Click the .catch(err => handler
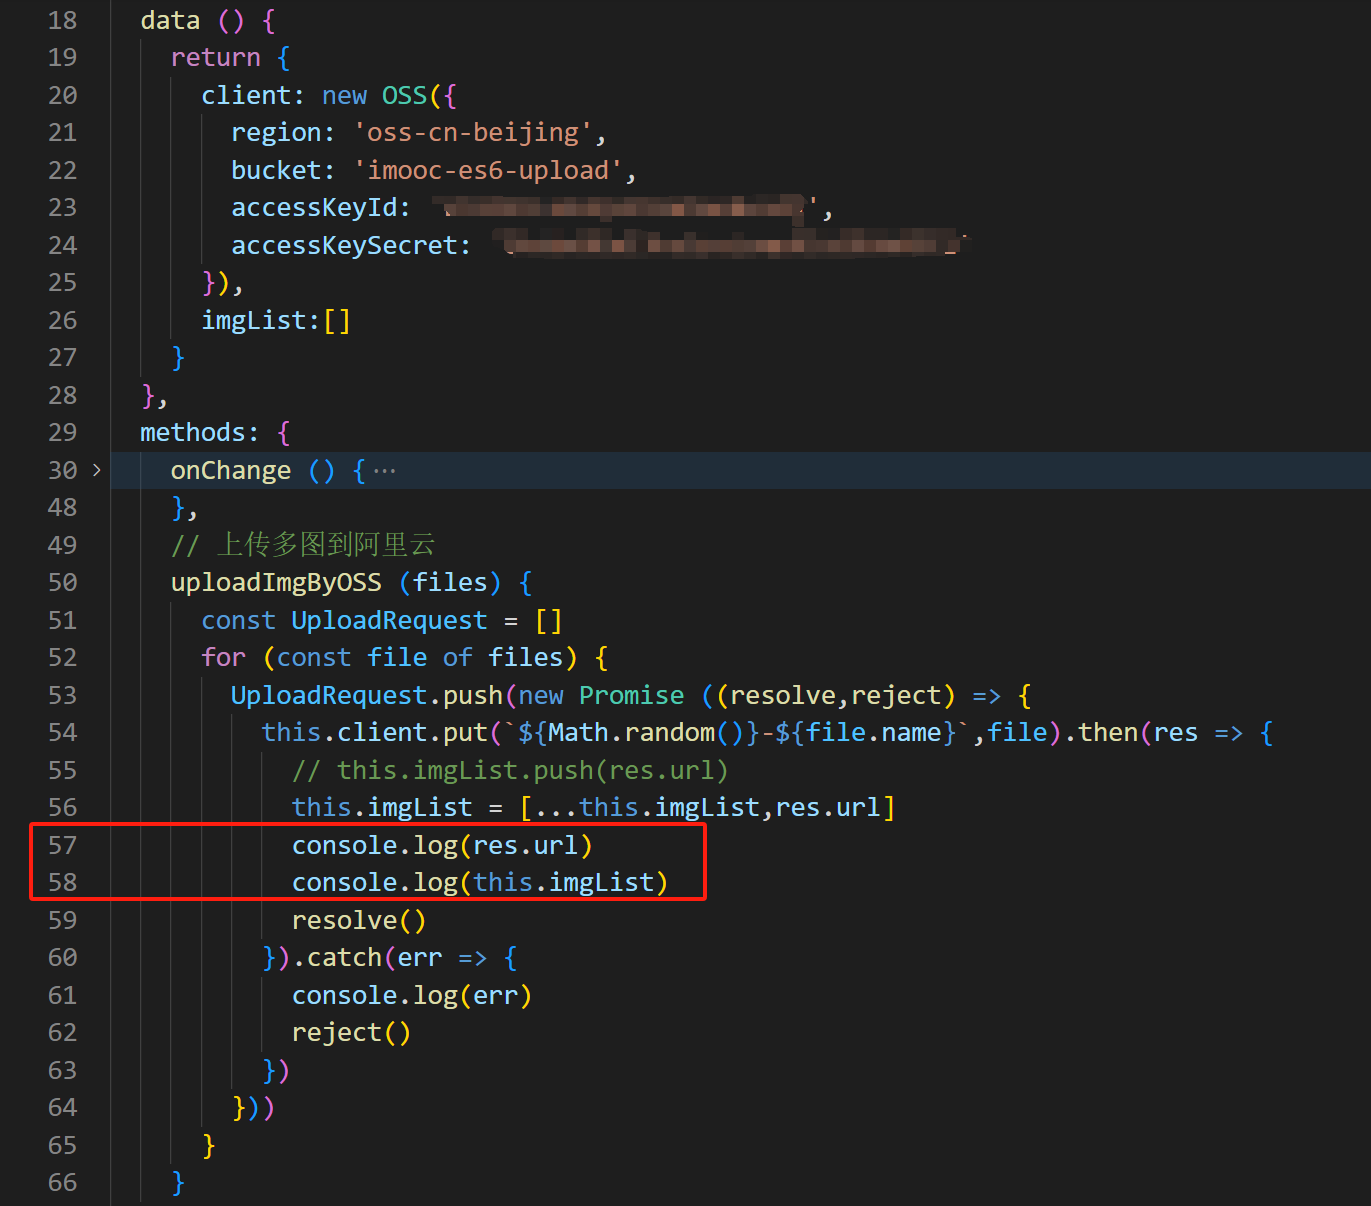 403,958
